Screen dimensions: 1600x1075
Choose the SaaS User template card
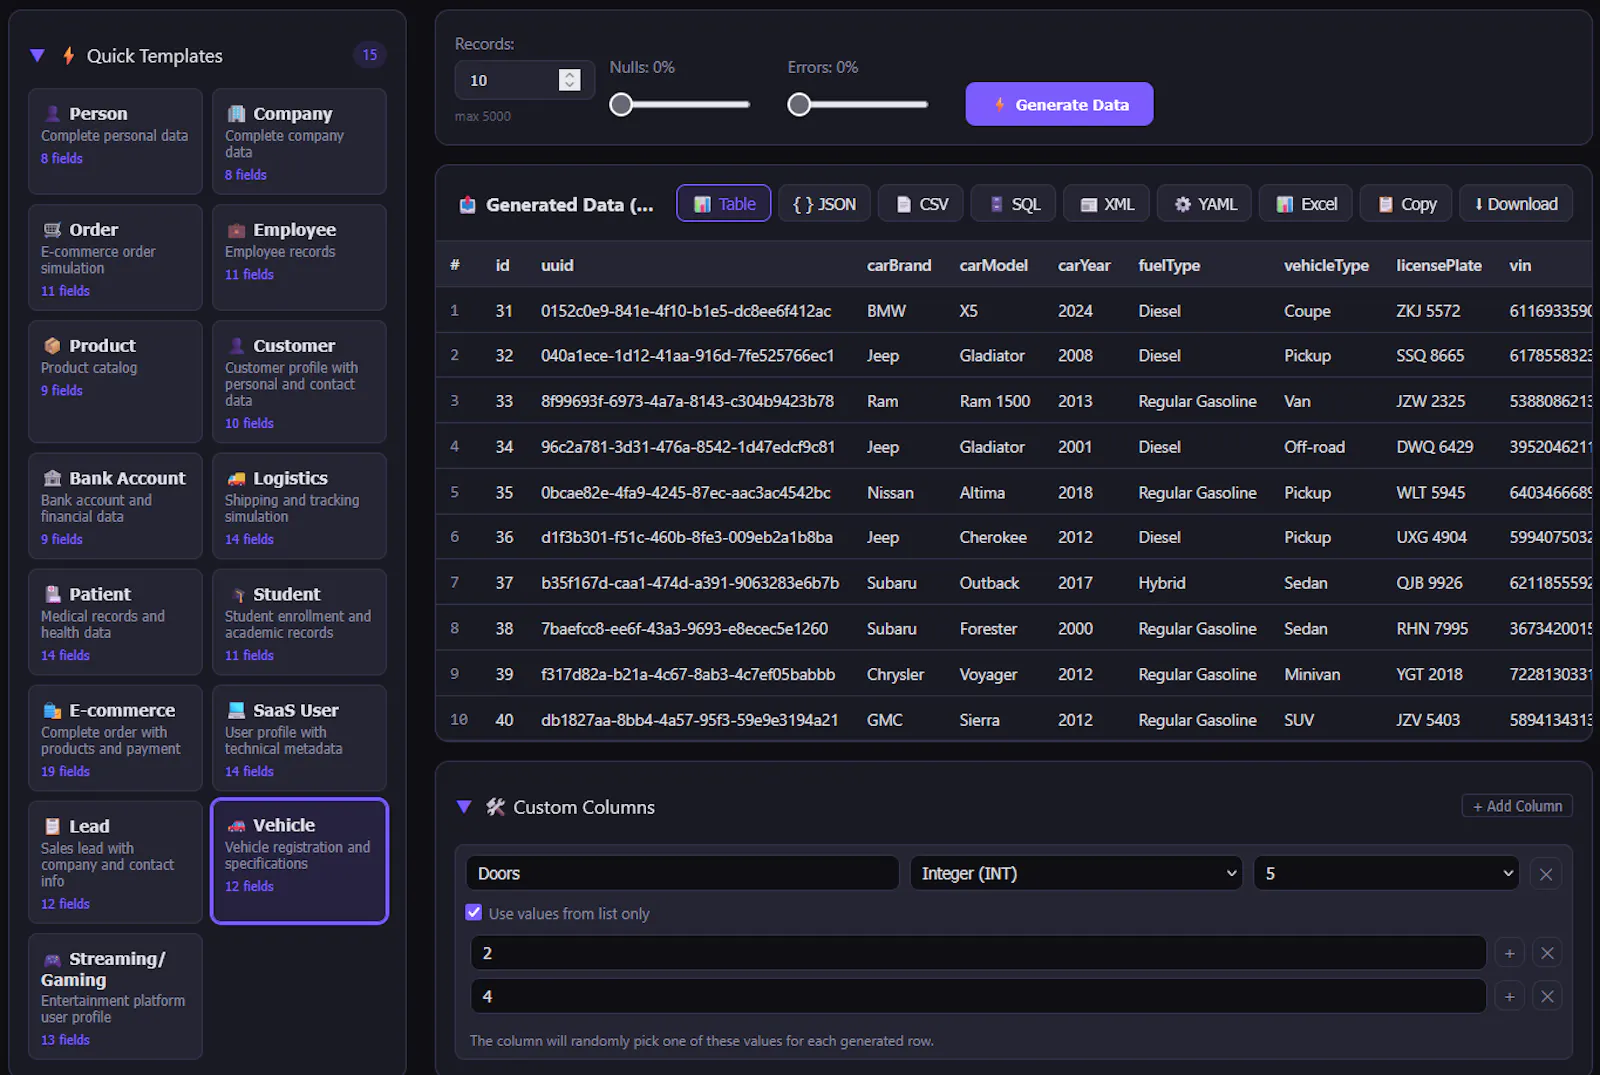pos(299,738)
